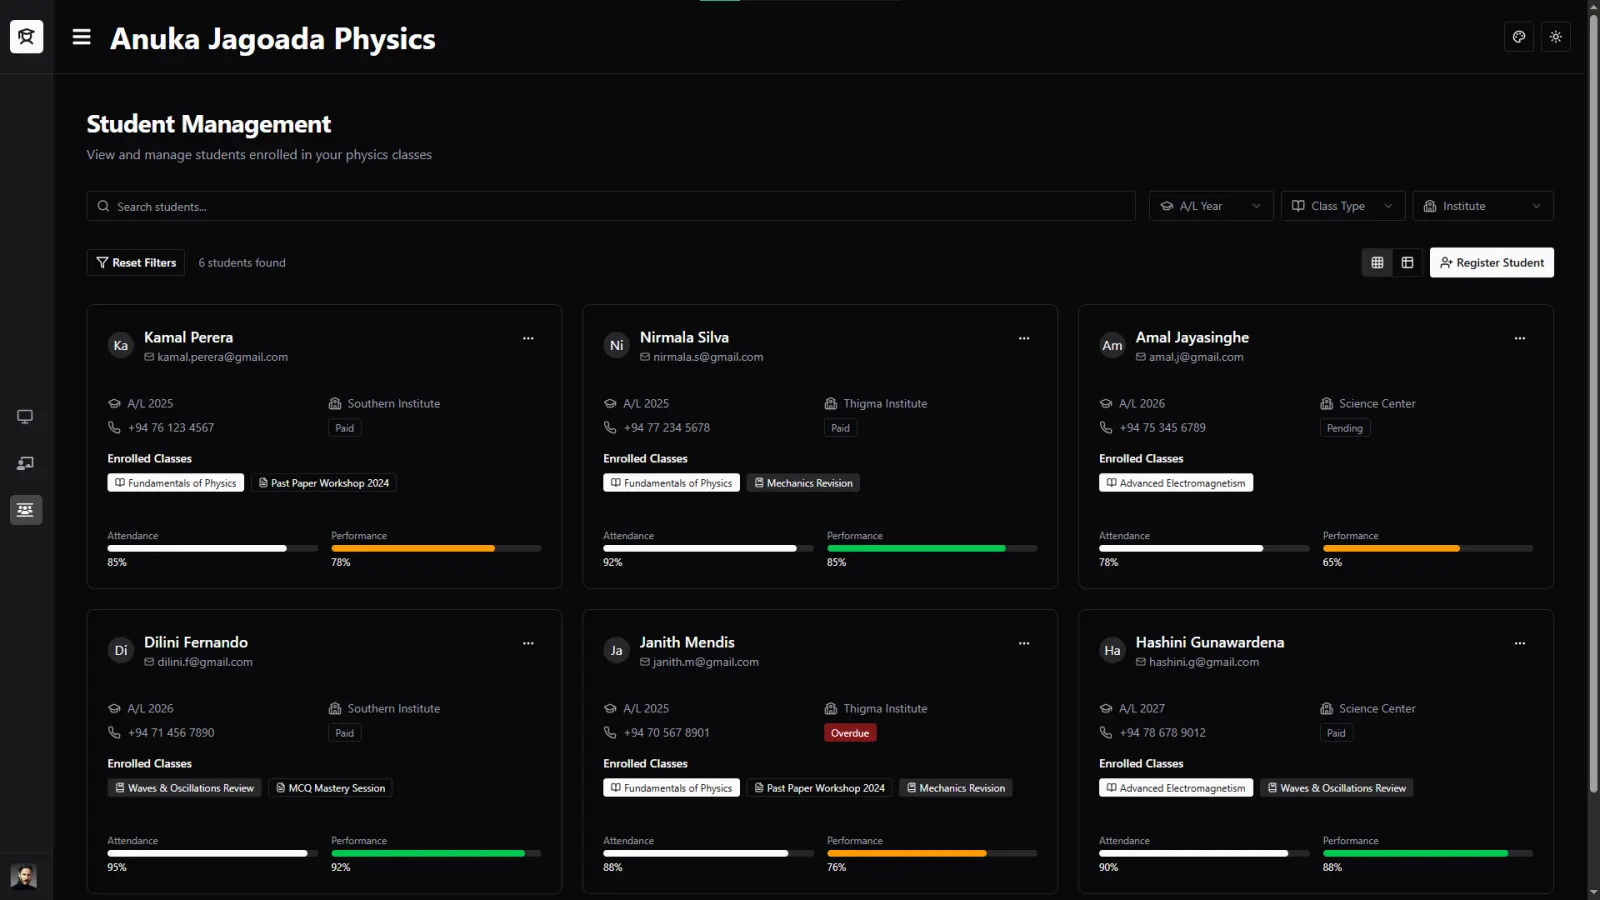Click Hashini Gunawardena avatar initials
1600x900 pixels.
click(1112, 651)
